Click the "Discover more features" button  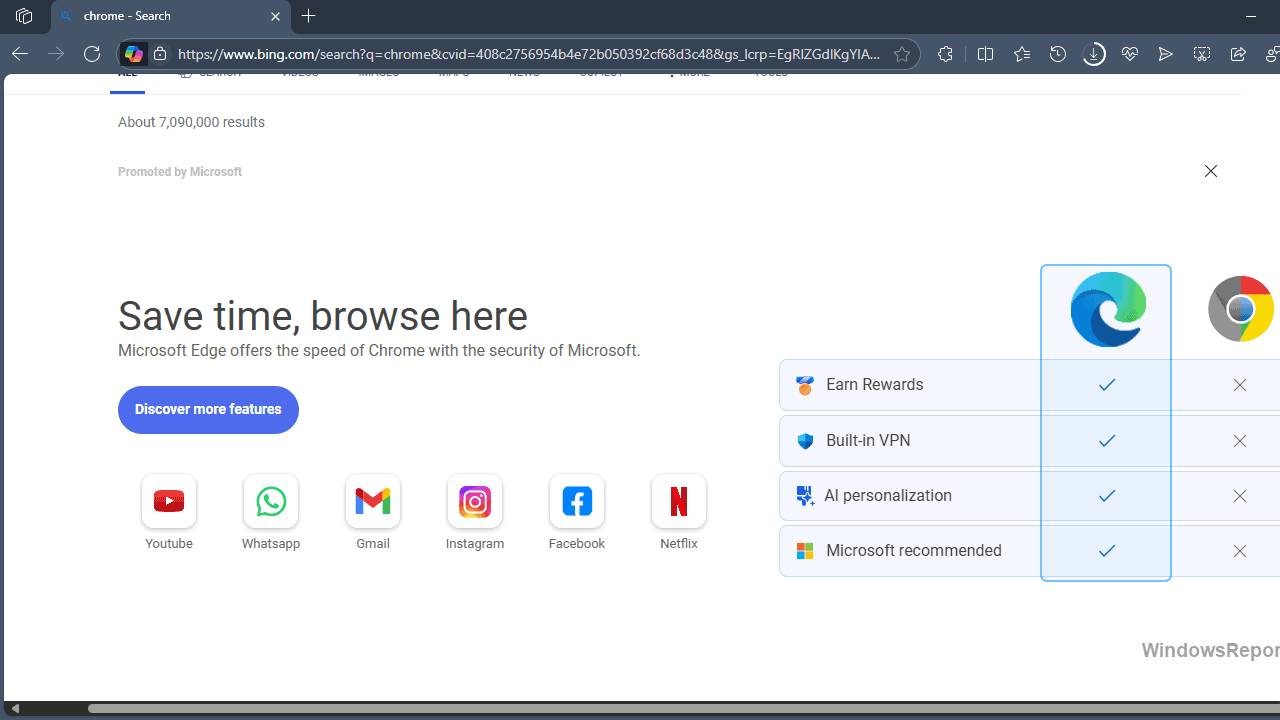[208, 409]
